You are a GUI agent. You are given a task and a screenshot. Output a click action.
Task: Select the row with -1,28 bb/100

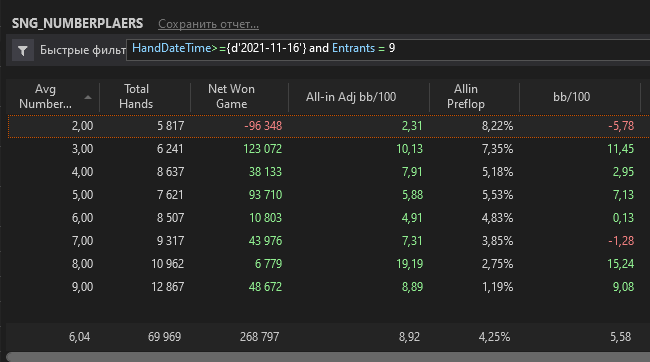tap(329, 241)
